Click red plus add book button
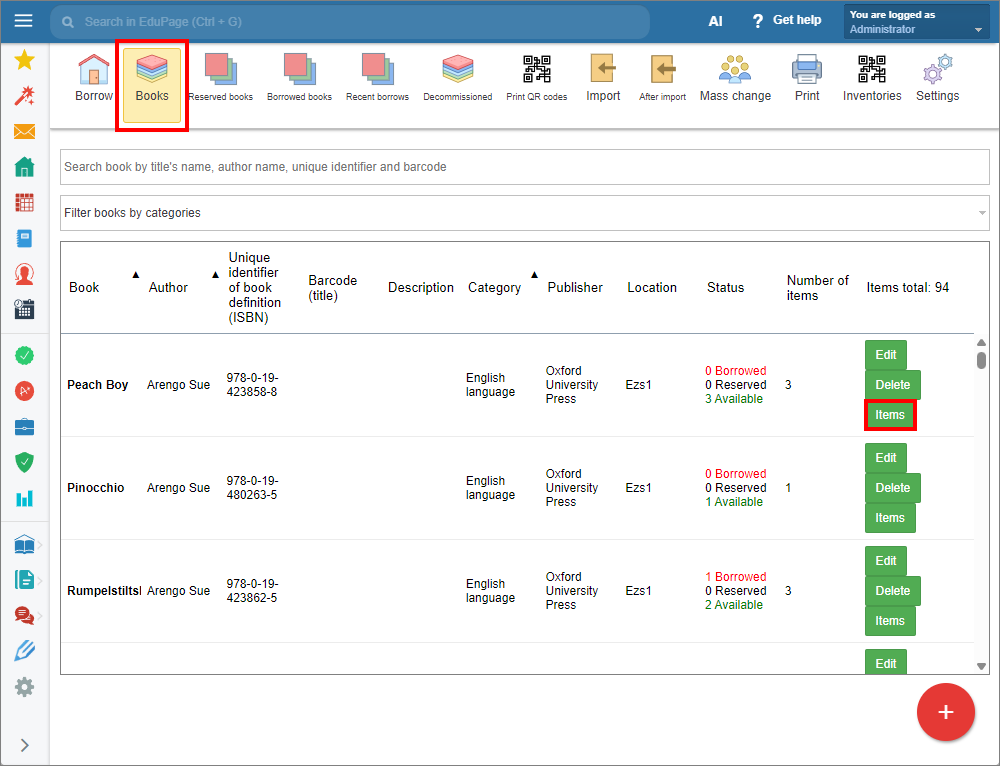The height and width of the screenshot is (766, 1000). [x=945, y=712]
